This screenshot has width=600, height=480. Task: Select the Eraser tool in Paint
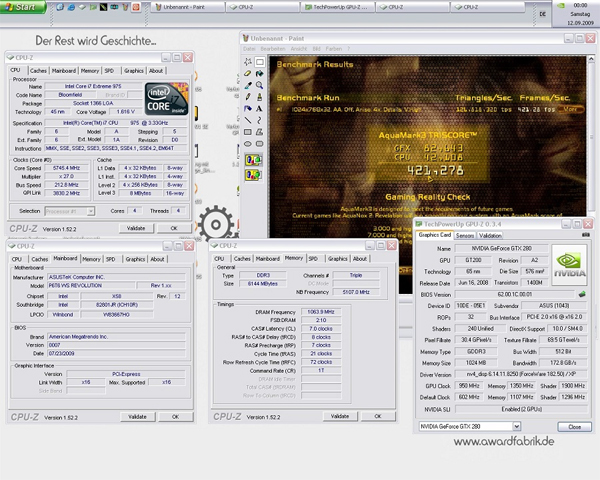(x=246, y=74)
